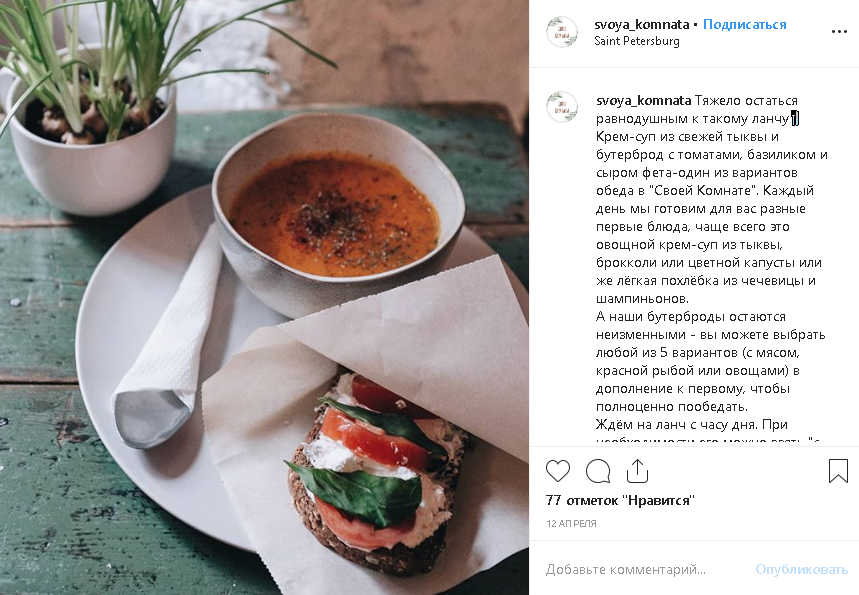Image resolution: width=859 pixels, height=595 pixels.
Task: Open the three-dot more options menu
Action: click(839, 32)
